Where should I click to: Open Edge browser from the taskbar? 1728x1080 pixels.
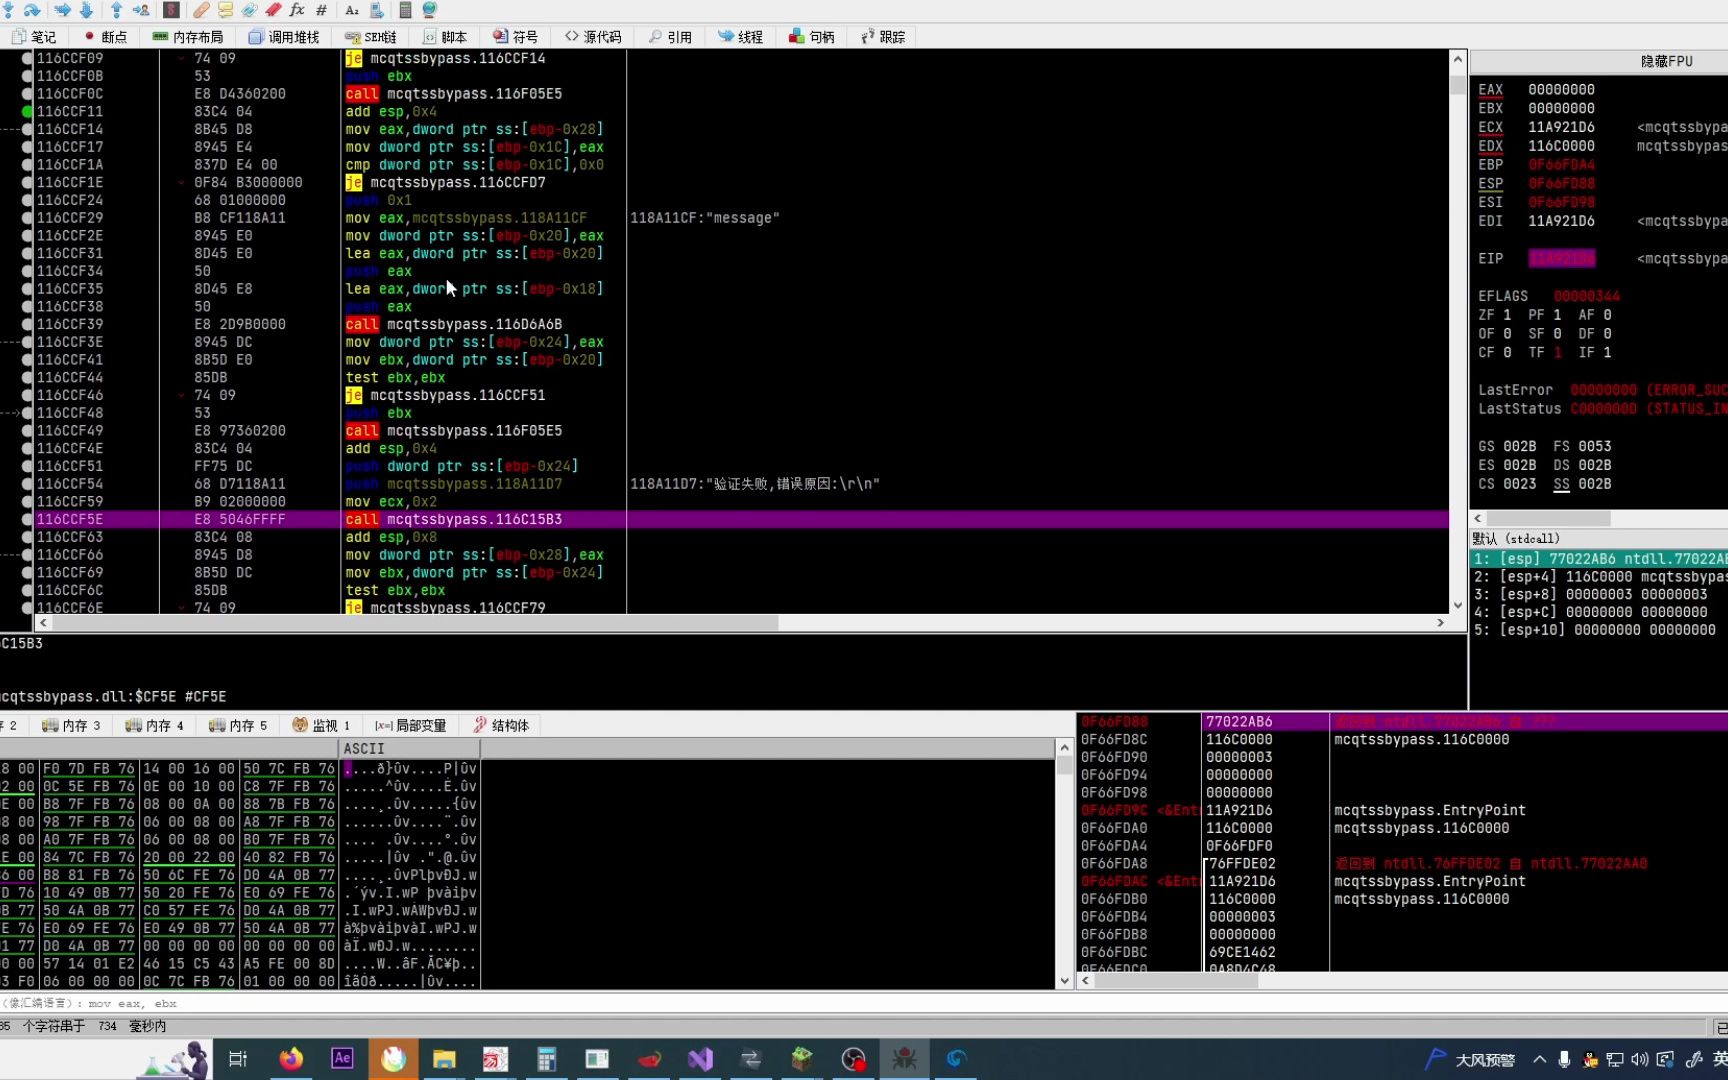956,1058
